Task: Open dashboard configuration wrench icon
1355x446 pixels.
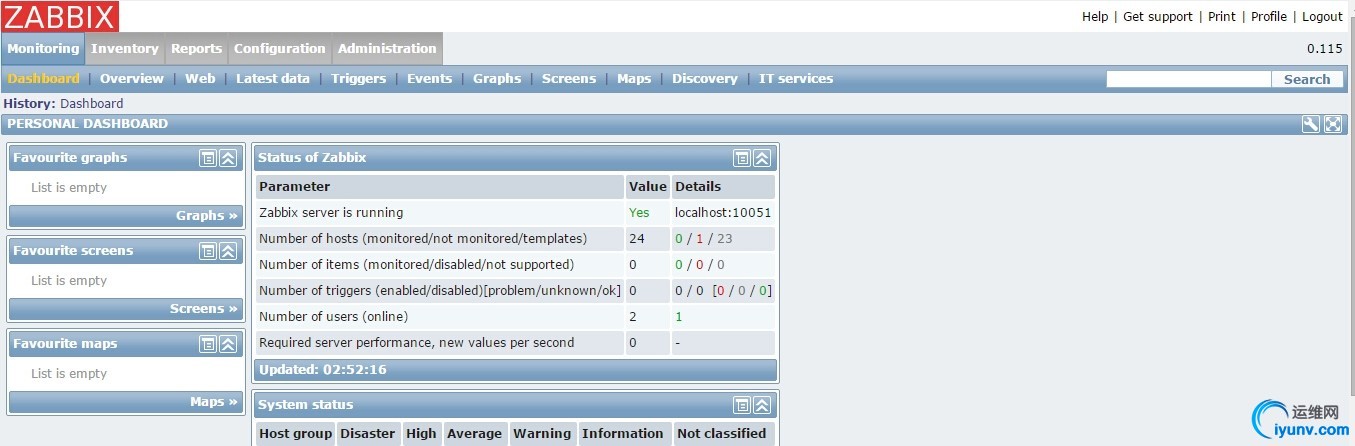Action: (1311, 124)
